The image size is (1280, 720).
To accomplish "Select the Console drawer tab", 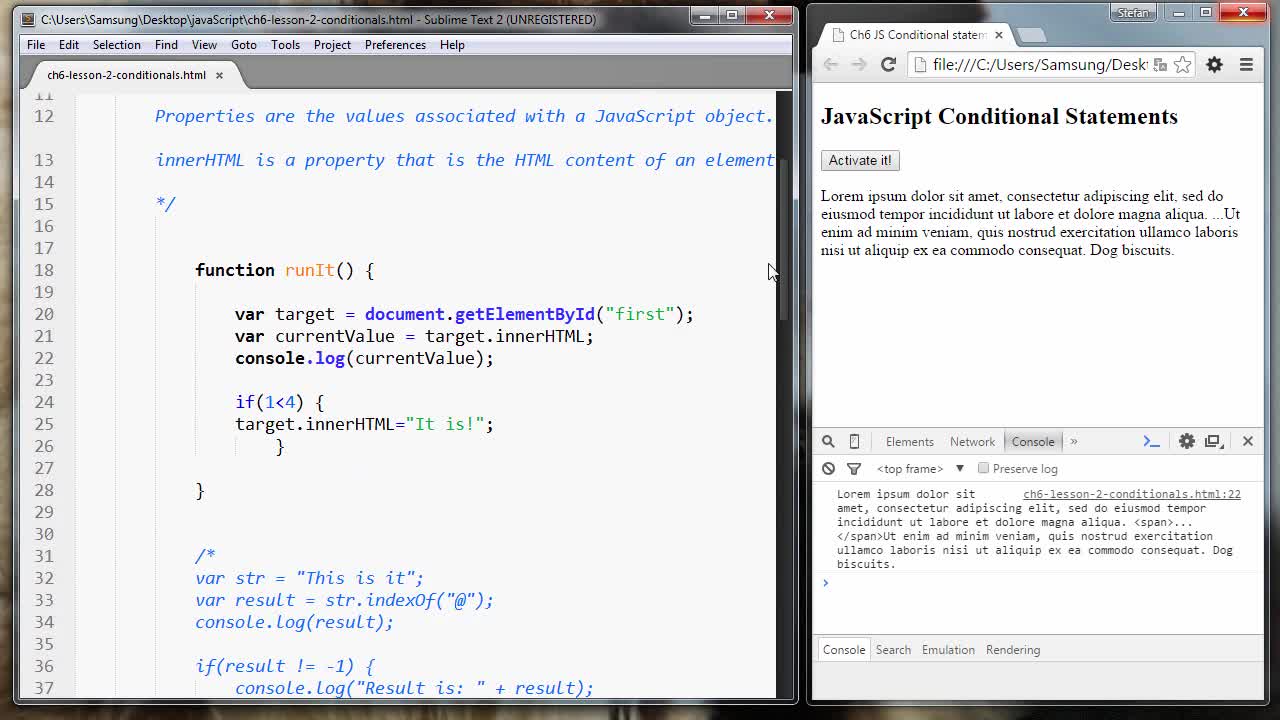I will pos(844,650).
